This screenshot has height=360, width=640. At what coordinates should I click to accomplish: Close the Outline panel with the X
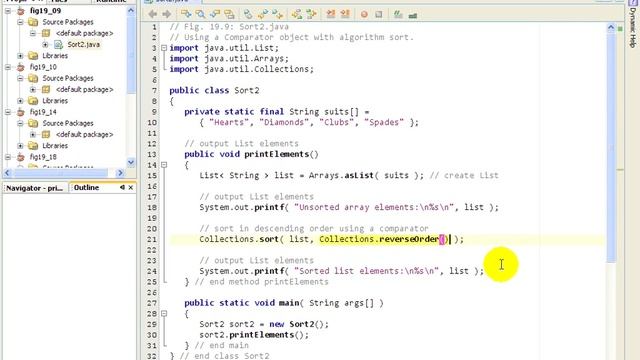coord(131,187)
